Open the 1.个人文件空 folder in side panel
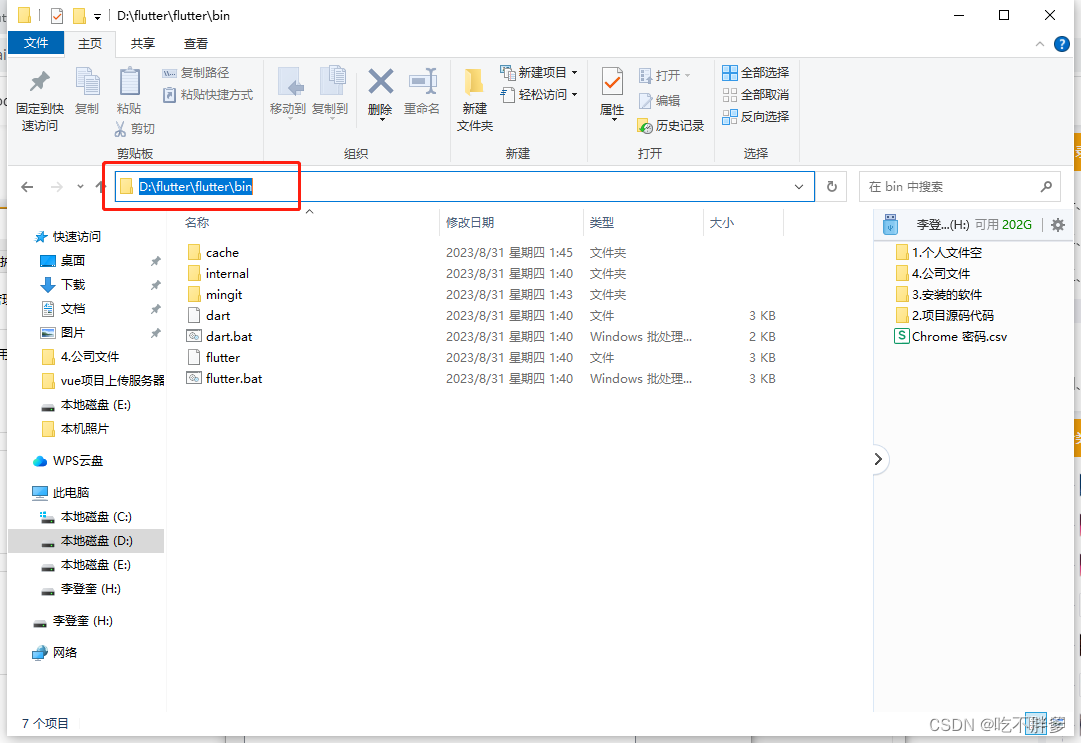The image size is (1081, 743). click(938, 253)
